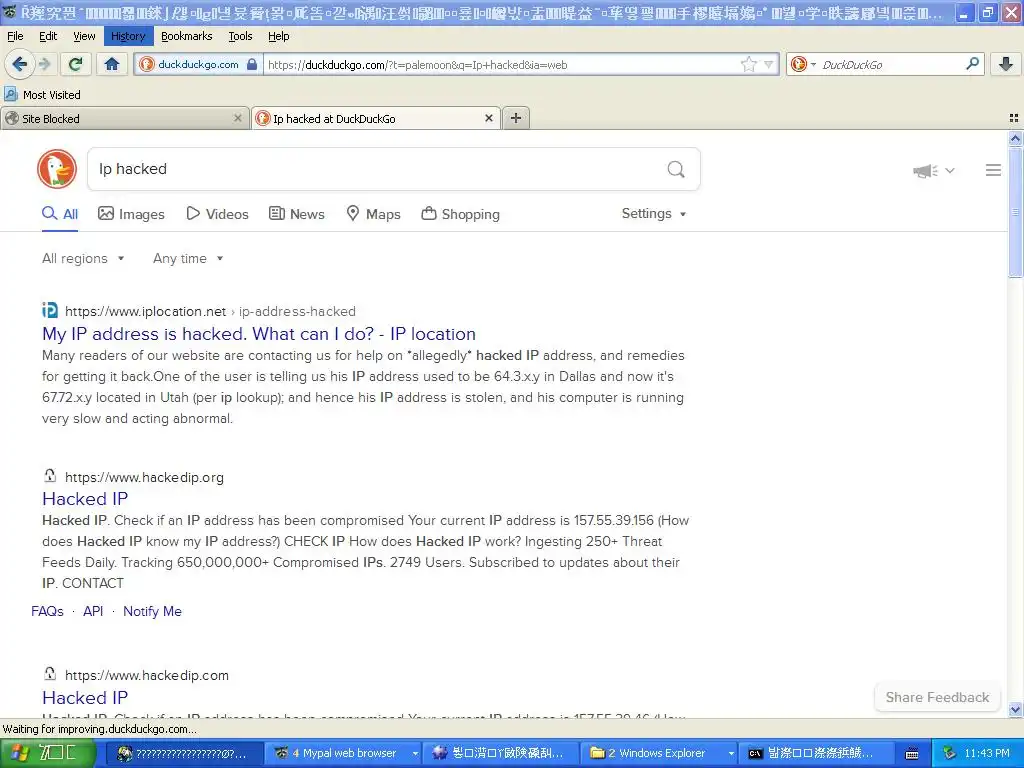Click the forward navigation arrow

[x=44, y=64]
